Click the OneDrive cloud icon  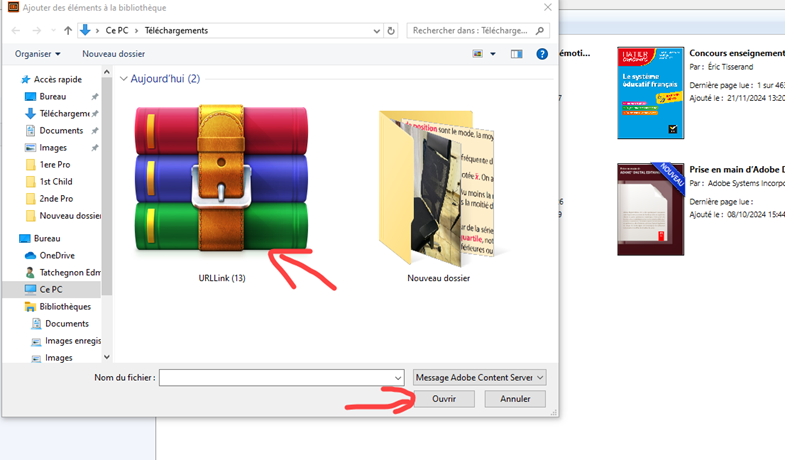(x=30, y=255)
